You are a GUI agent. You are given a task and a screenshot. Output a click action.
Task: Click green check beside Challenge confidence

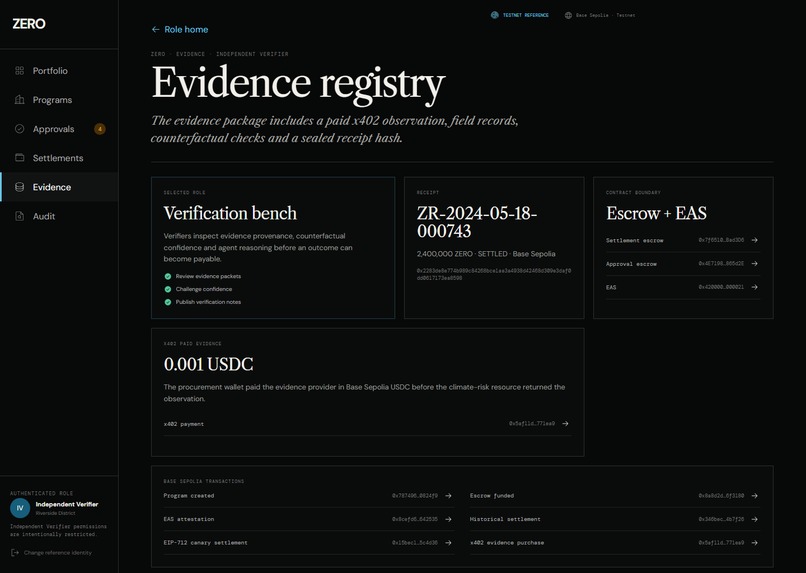click(168, 289)
